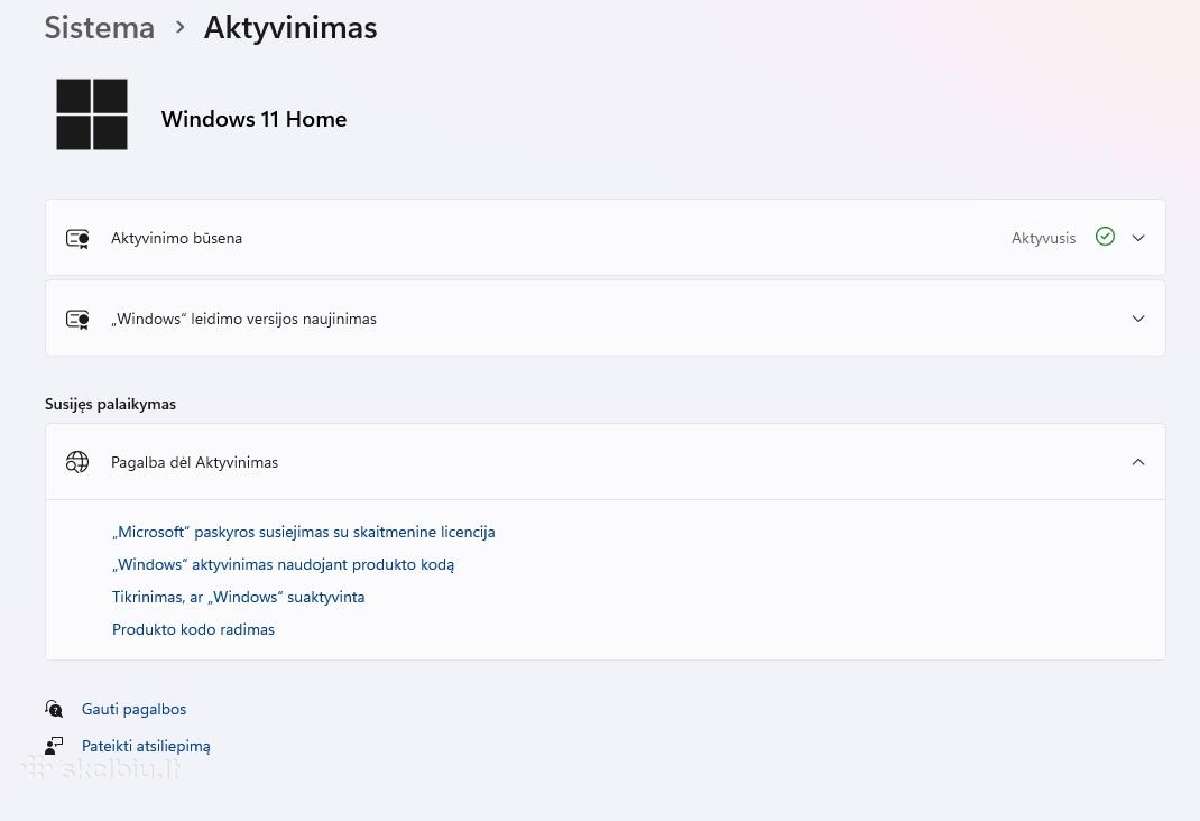The width and height of the screenshot is (1200, 821).
Task: Open Windows aktyvinimas naudojant produkto kodą link
Action: [x=283, y=565]
